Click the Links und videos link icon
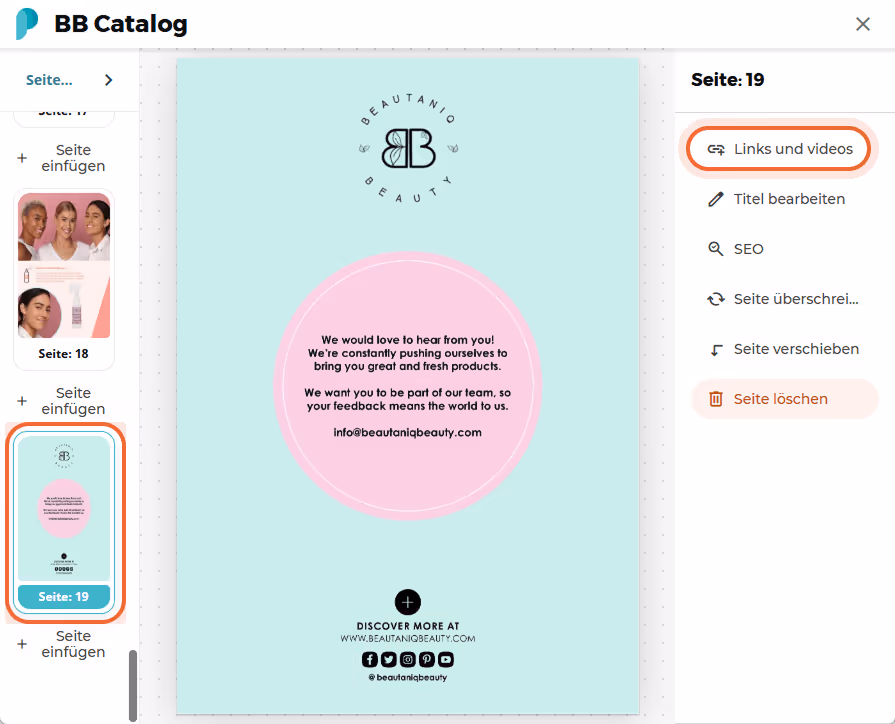Screen dimensions: 895x724 716,150
